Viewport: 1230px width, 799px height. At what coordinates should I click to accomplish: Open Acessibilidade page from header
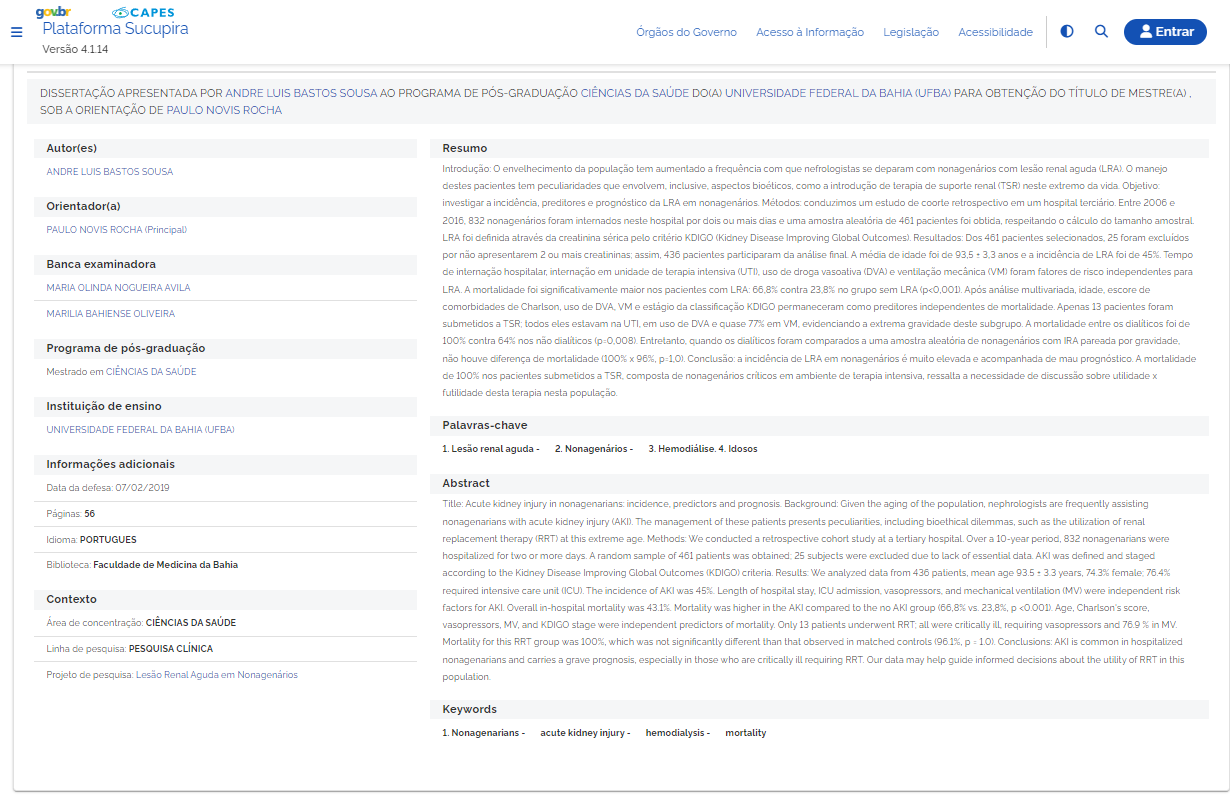[x=995, y=32]
